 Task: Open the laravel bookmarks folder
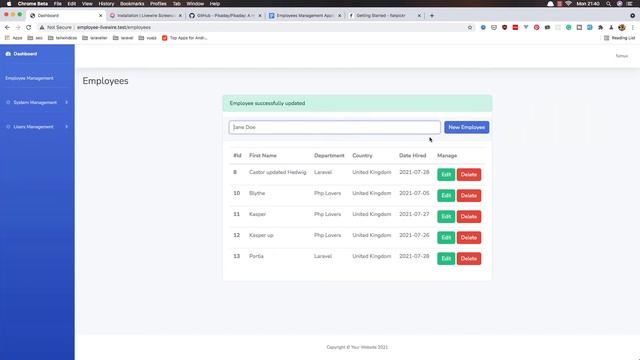click(x=123, y=38)
